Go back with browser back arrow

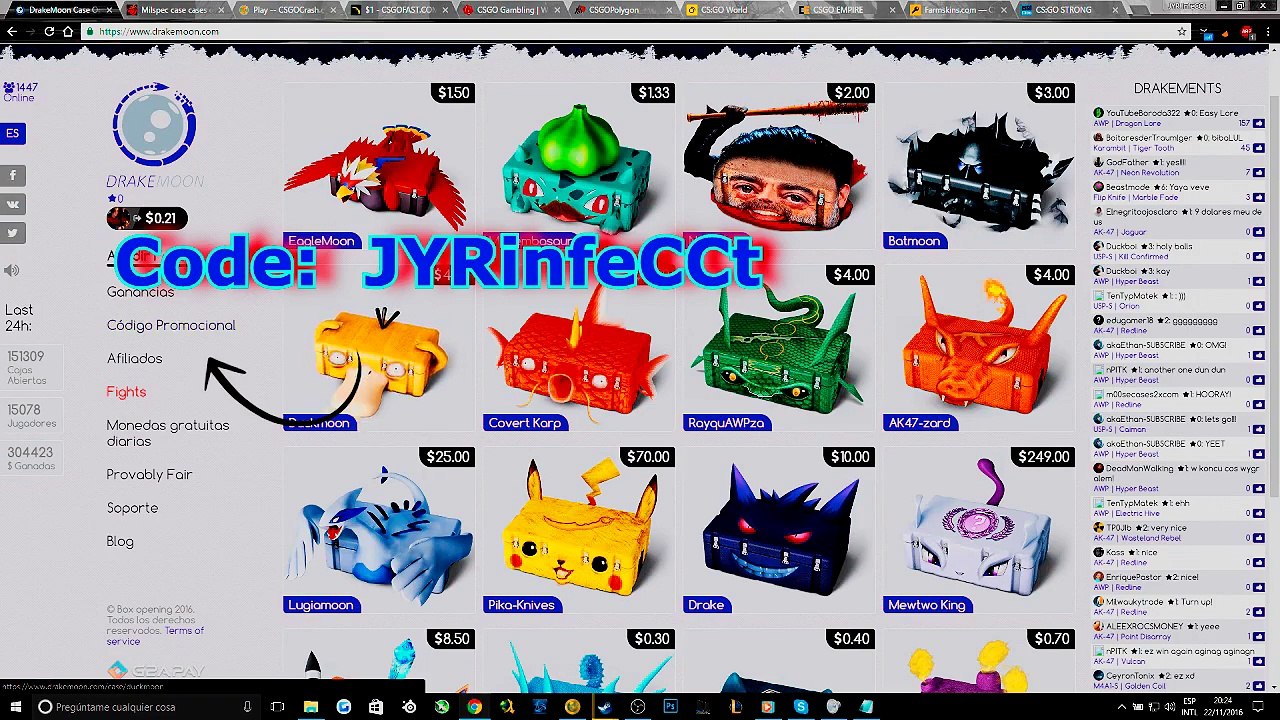coord(11,32)
